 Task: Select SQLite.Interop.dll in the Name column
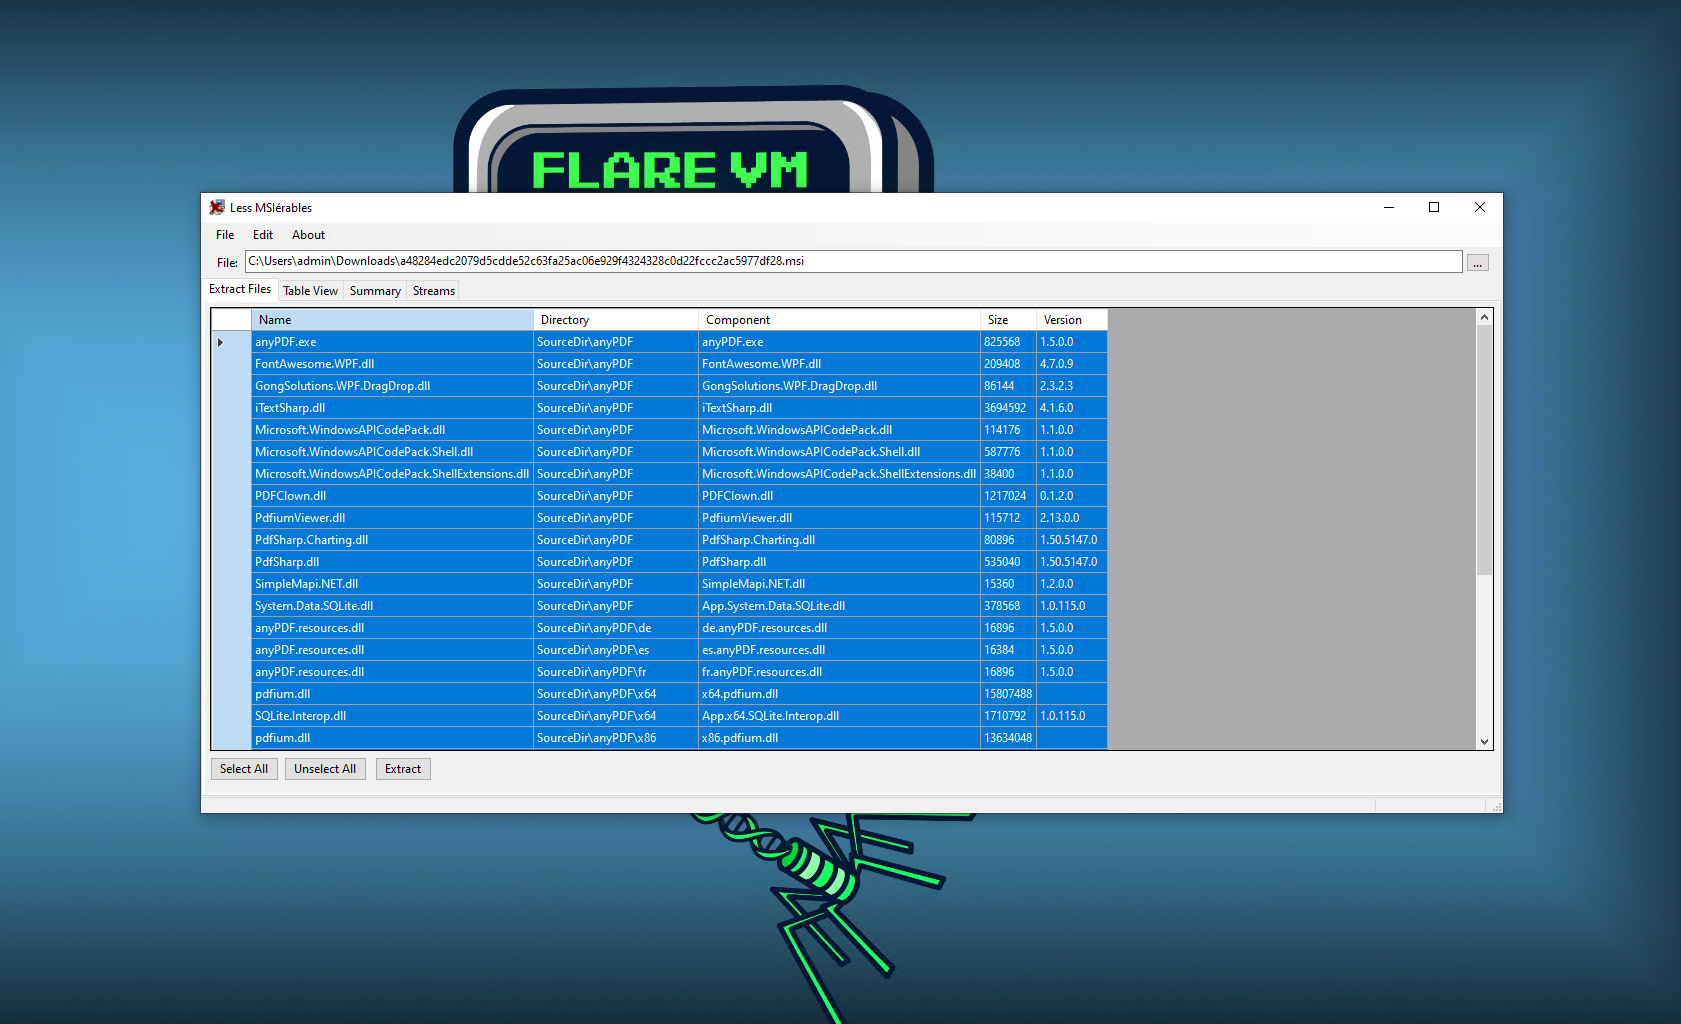click(x=392, y=716)
